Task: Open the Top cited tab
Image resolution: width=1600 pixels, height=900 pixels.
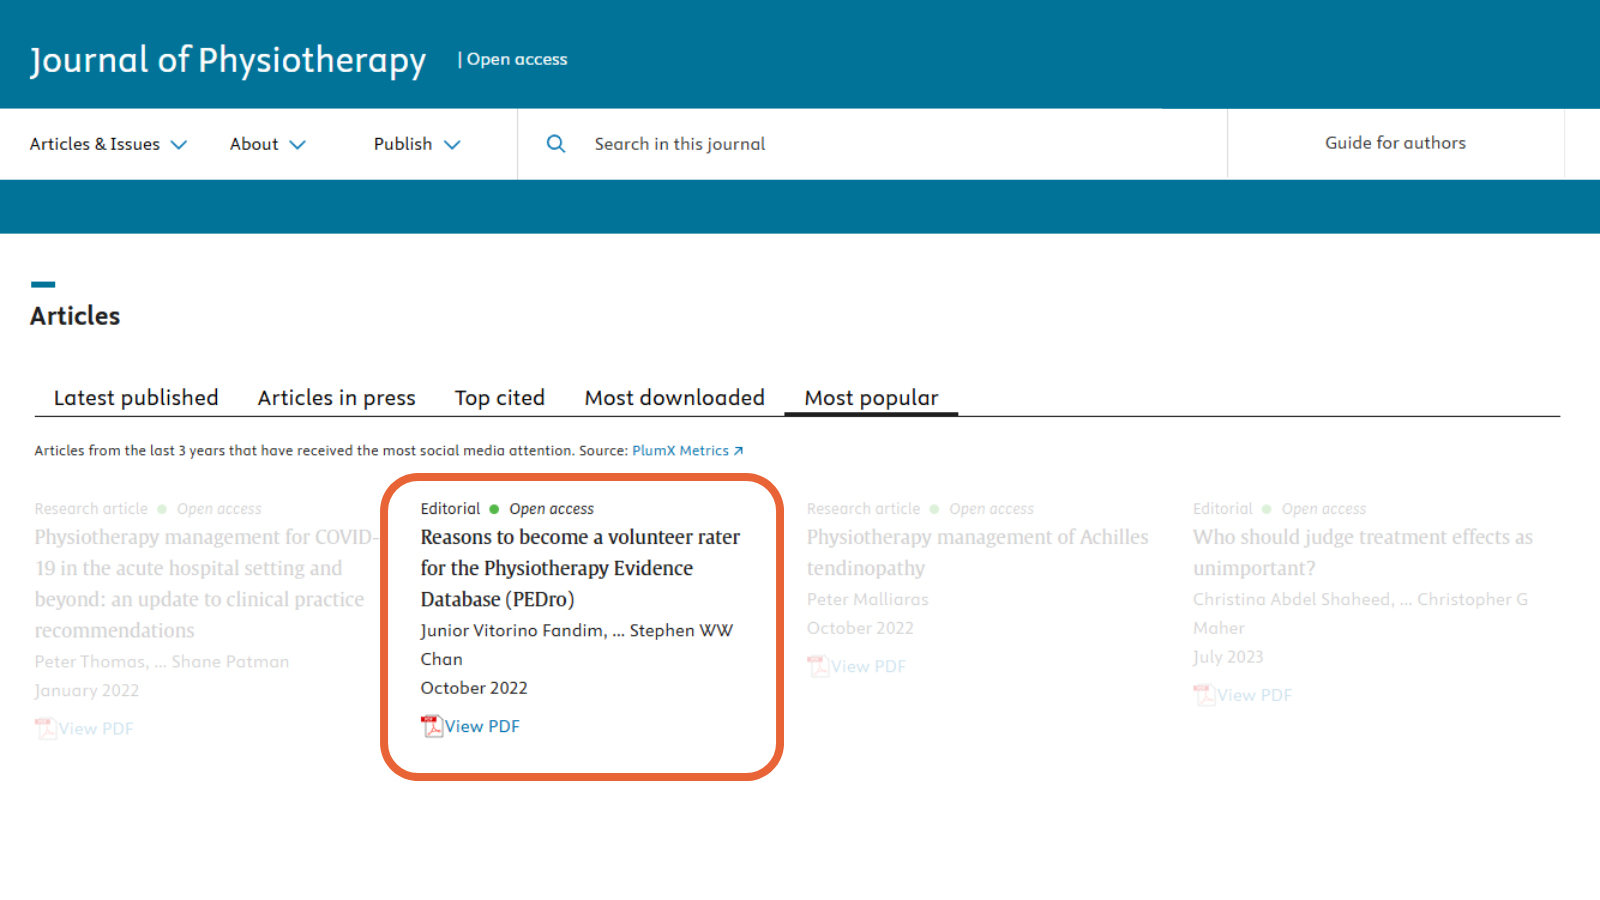Action: pyautogui.click(x=499, y=398)
